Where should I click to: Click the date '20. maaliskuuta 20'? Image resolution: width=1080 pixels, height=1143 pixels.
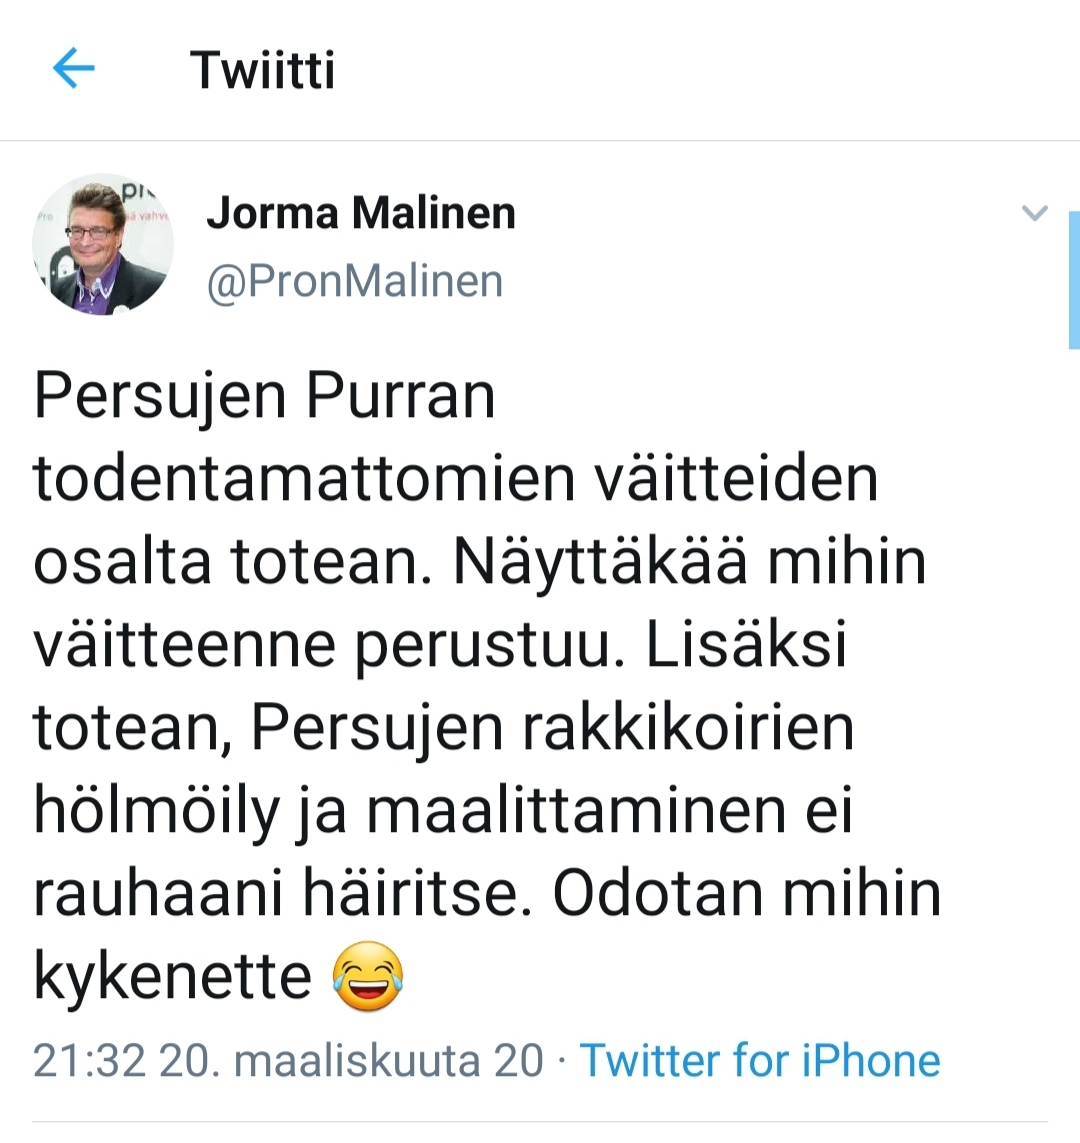point(351,1060)
